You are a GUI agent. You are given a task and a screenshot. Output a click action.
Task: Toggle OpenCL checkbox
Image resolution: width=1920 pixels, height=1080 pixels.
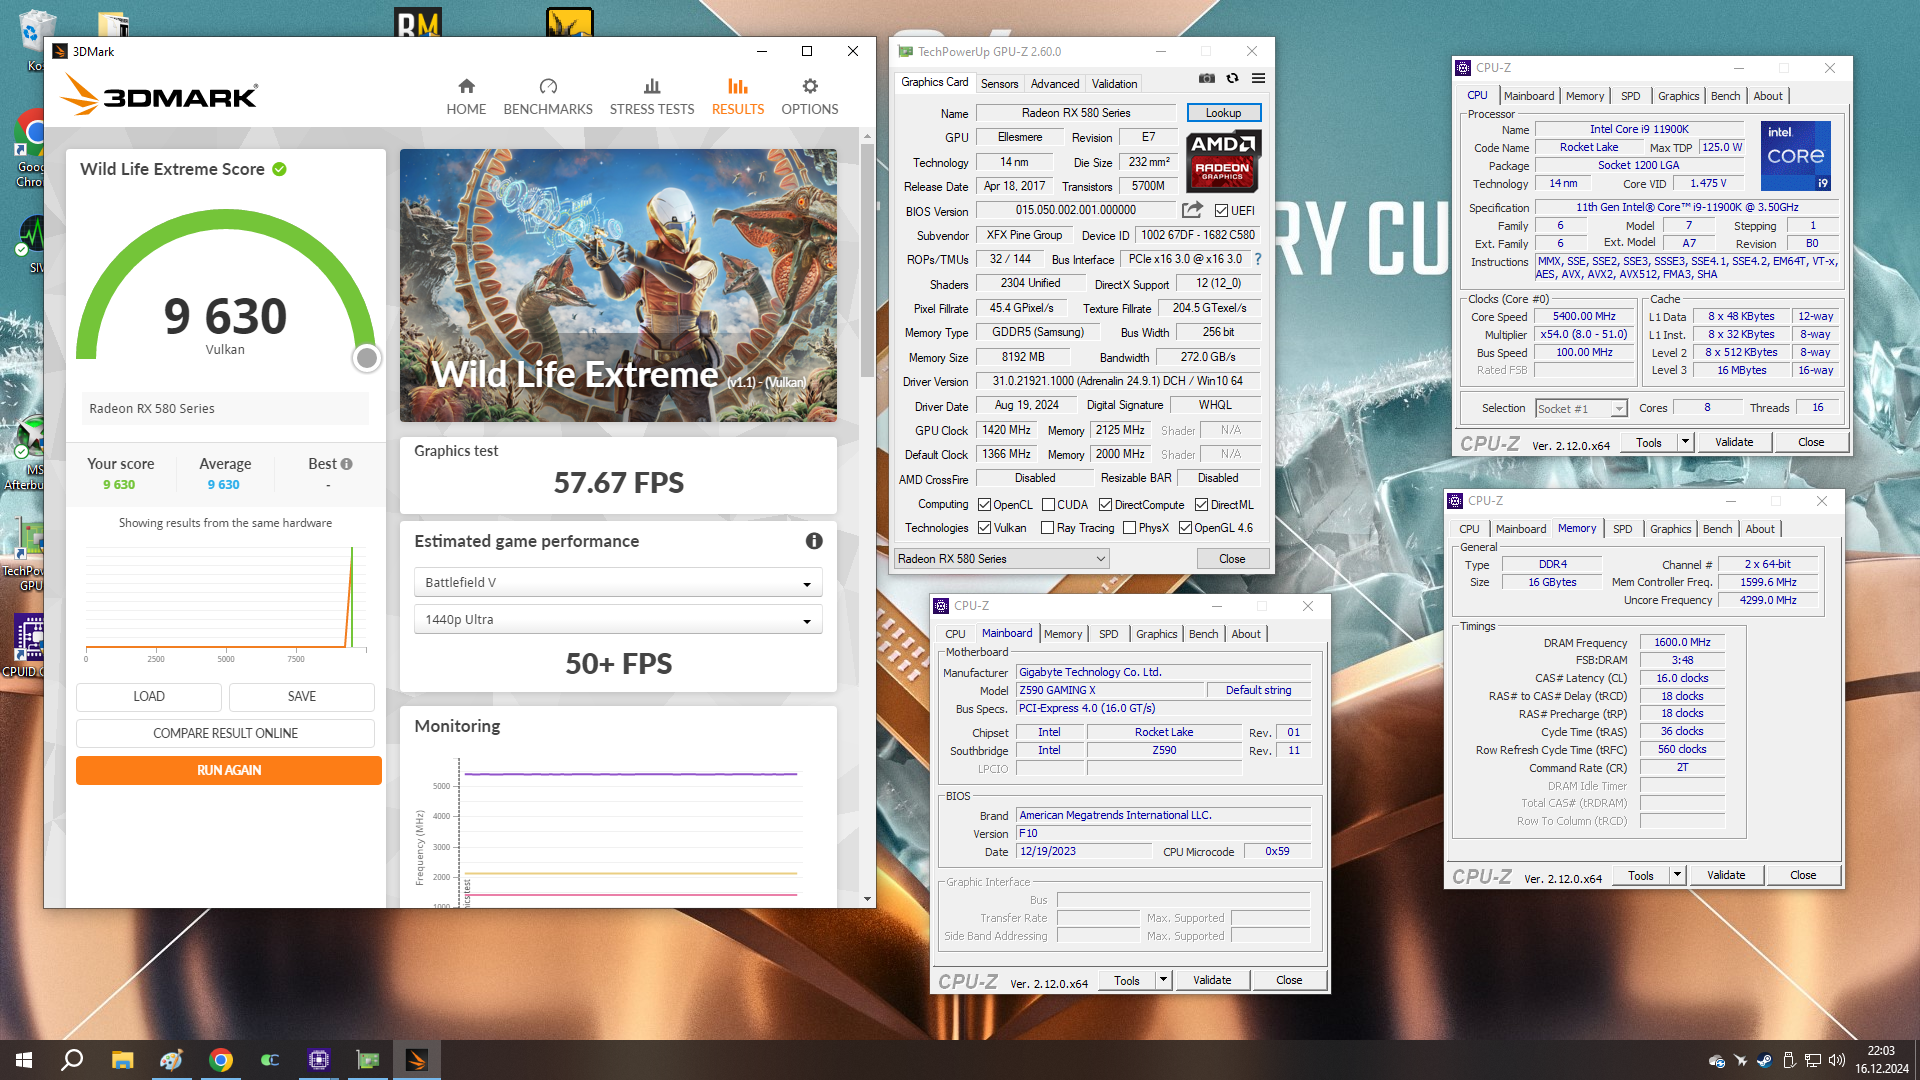(984, 505)
